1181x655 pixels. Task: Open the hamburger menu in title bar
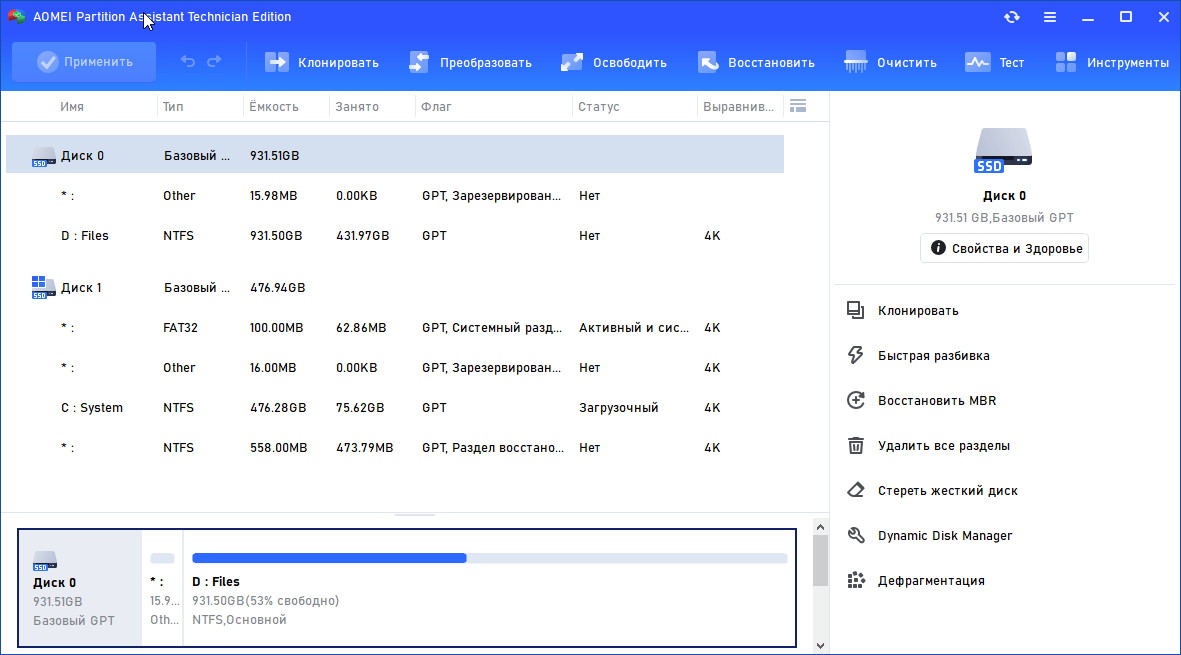(1049, 17)
